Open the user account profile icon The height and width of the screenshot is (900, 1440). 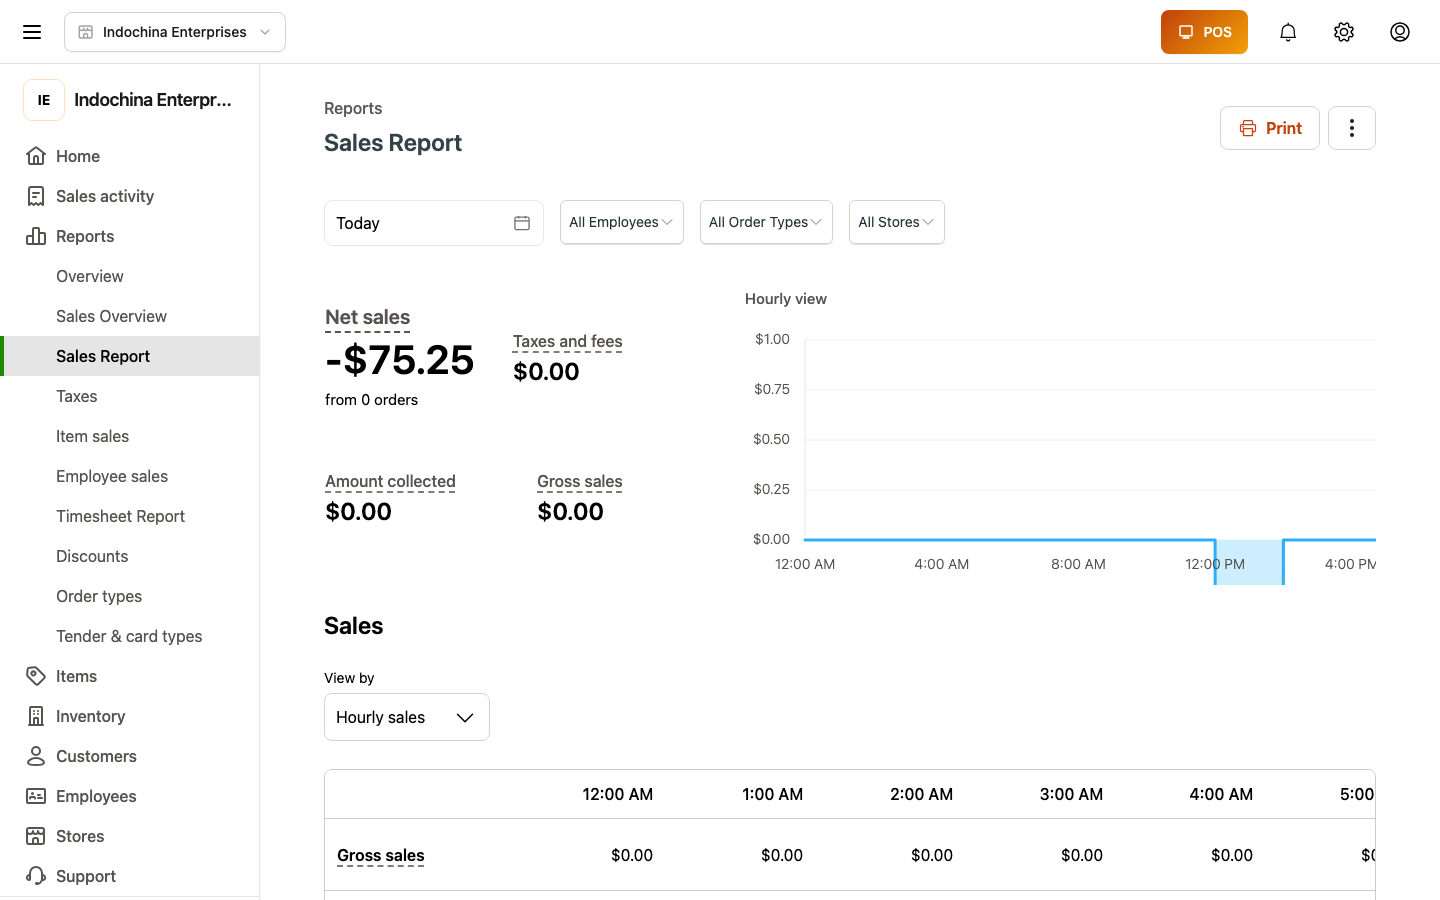[x=1400, y=32]
